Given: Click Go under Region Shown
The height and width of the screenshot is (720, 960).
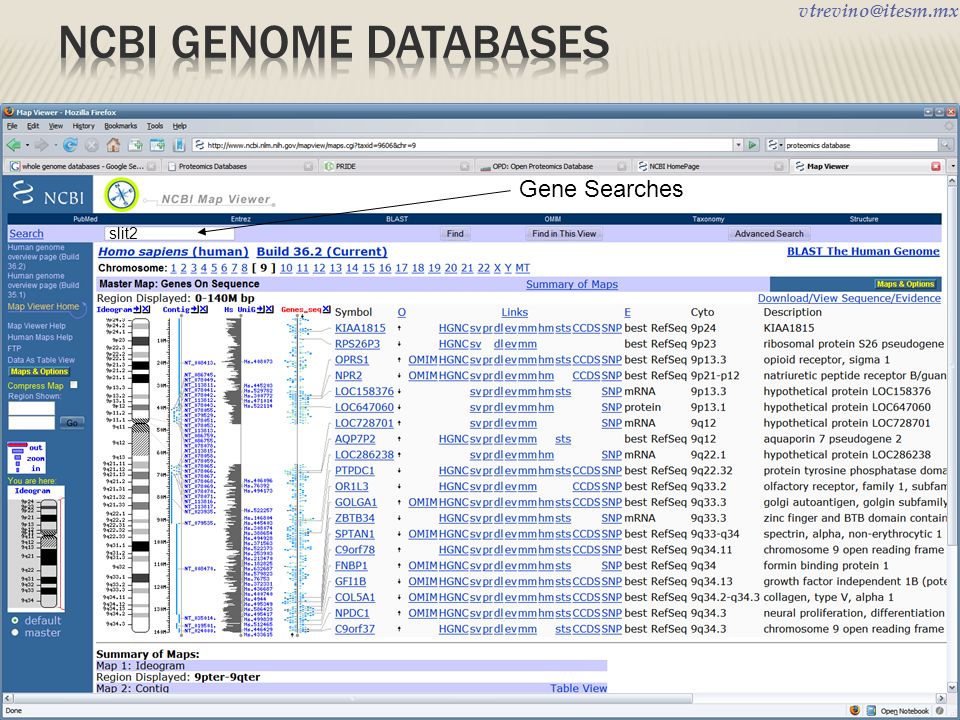Looking at the screenshot, I should [72, 422].
